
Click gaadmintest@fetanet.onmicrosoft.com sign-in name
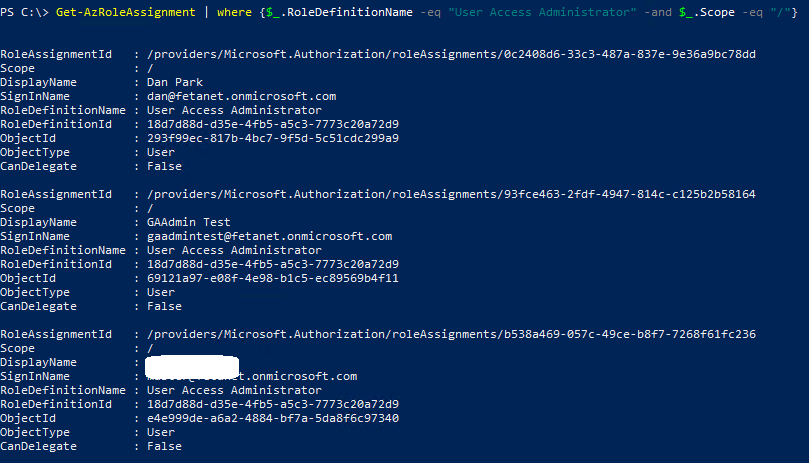pyautogui.click(x=269, y=236)
